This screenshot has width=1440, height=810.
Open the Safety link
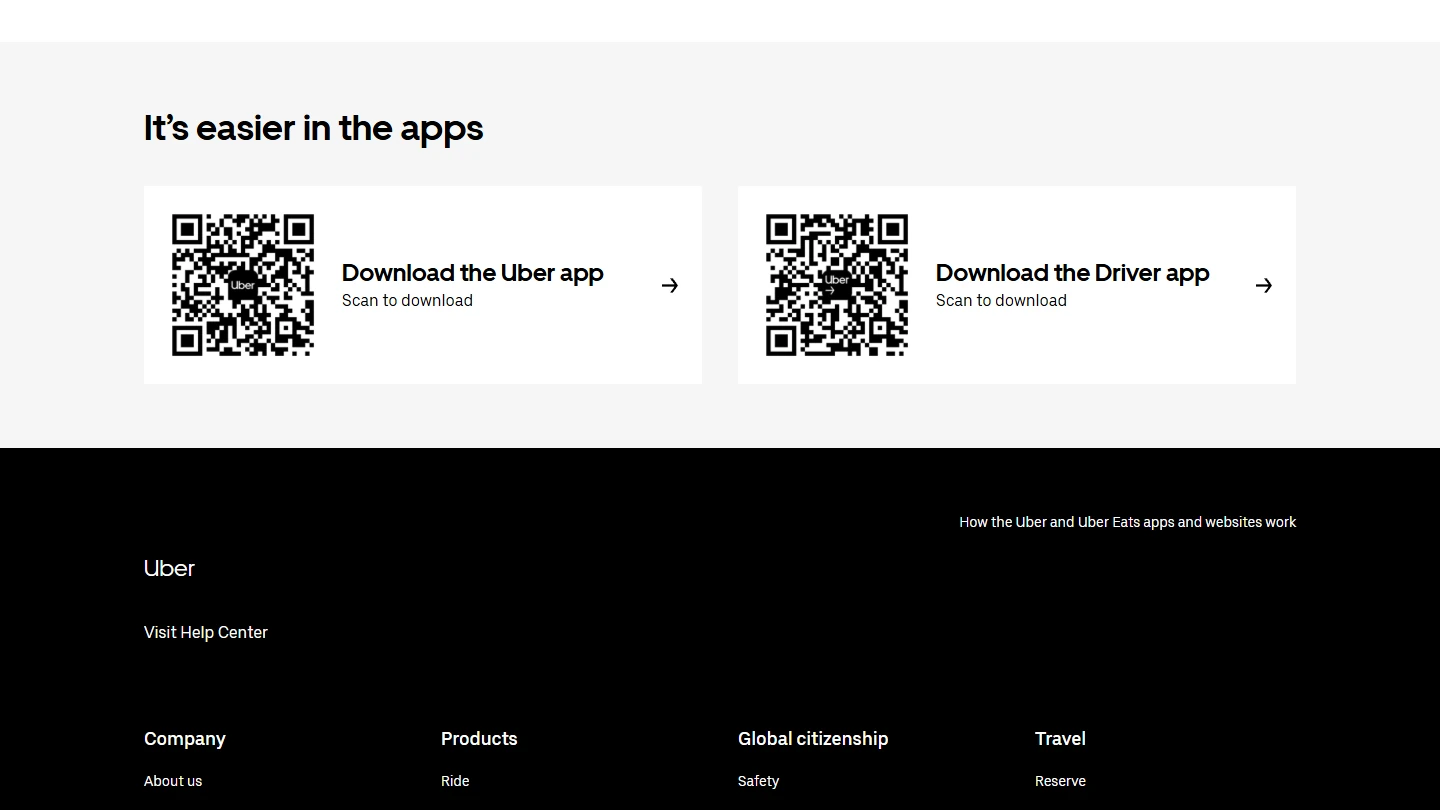[x=758, y=781]
